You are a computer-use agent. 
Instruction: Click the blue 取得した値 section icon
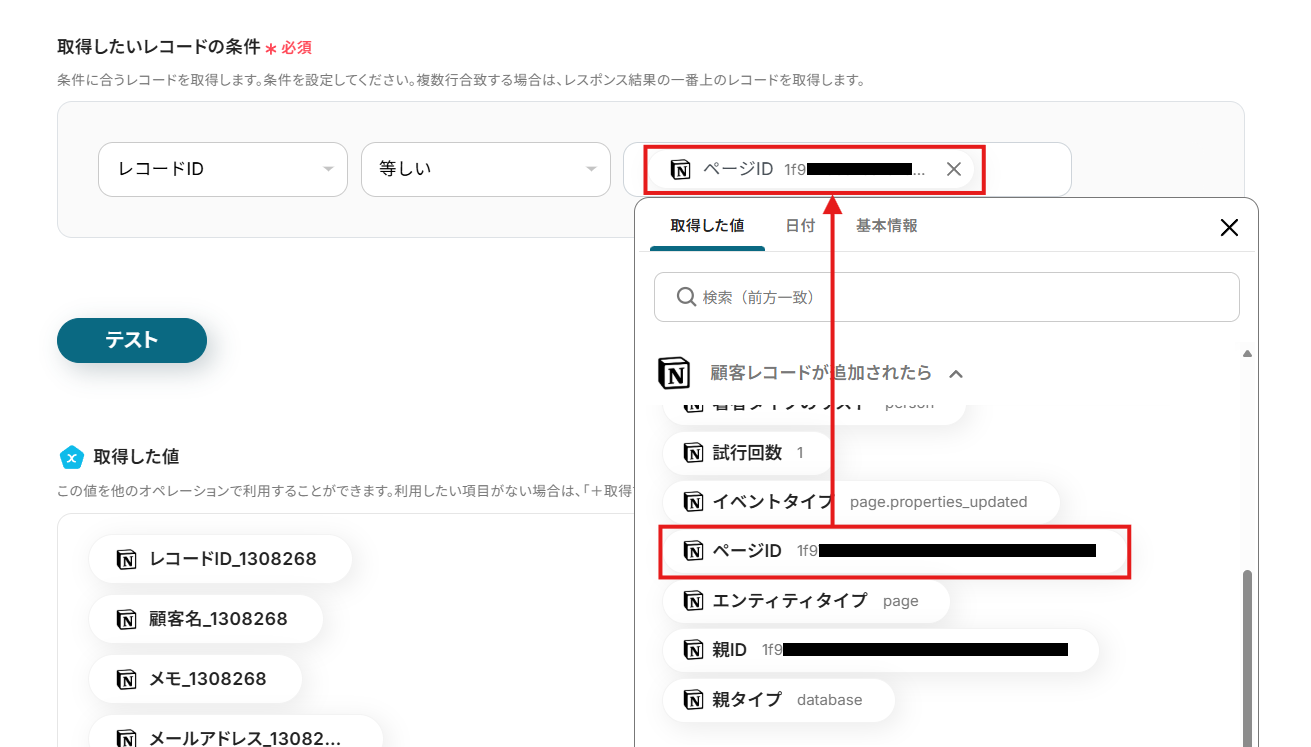[71, 457]
